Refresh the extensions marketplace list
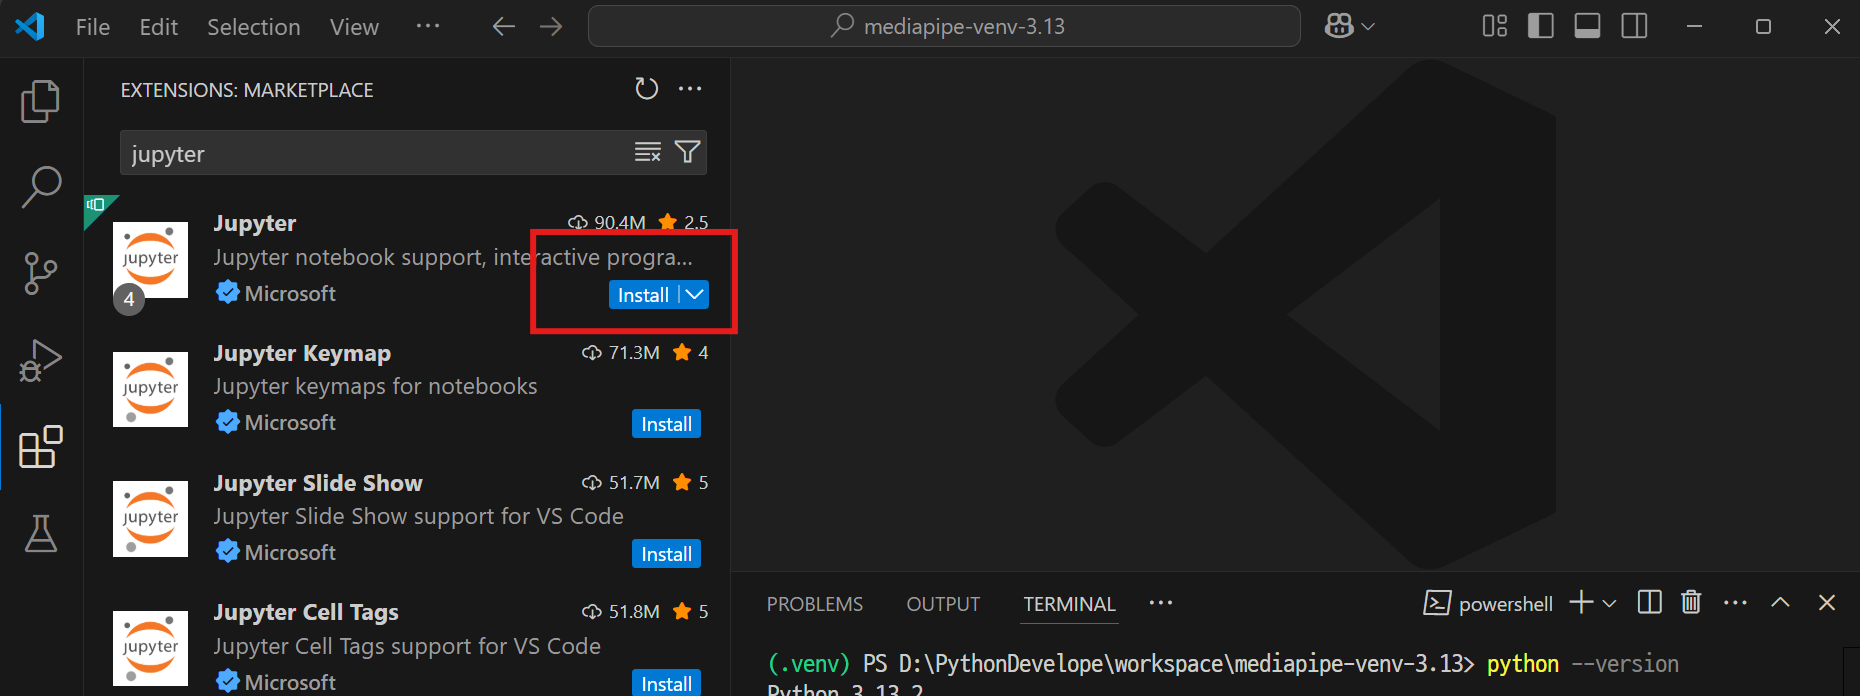 647,89
